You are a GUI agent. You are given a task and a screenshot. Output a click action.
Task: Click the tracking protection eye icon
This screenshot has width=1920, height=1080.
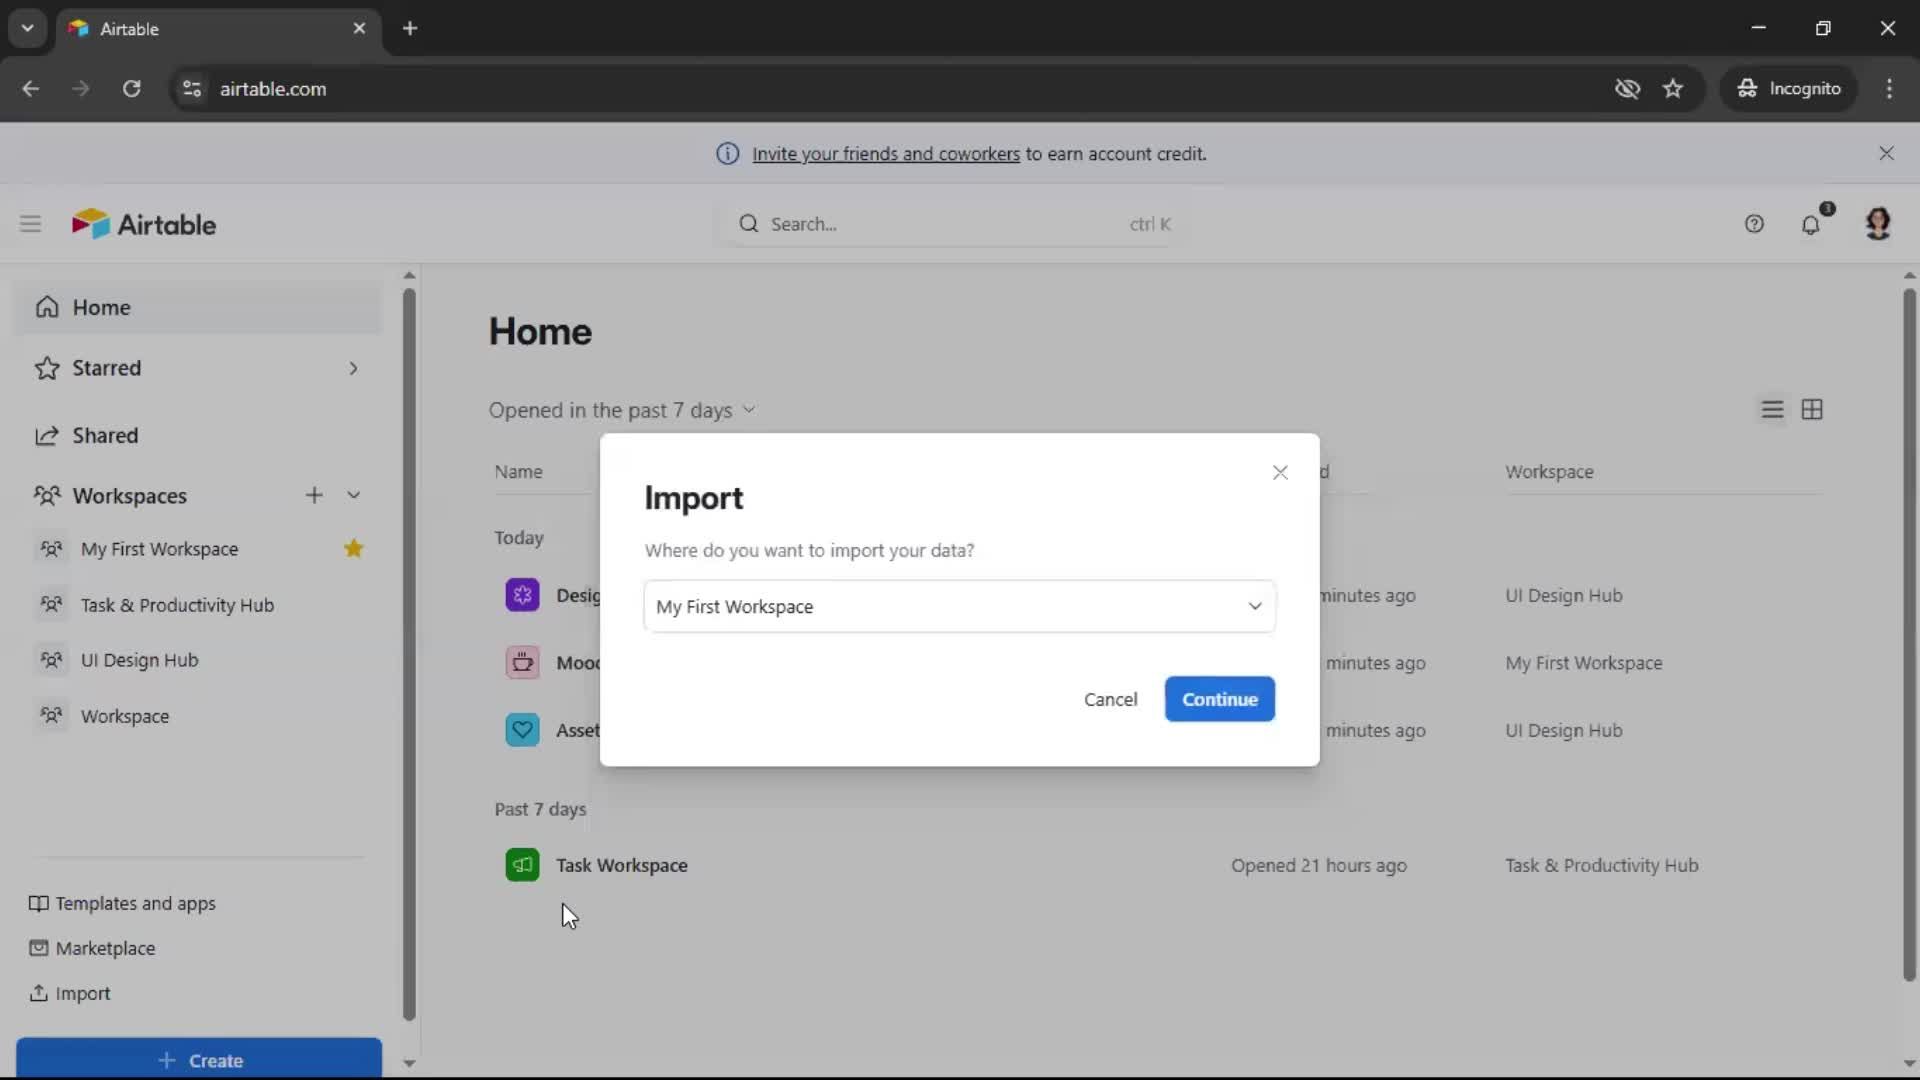[1627, 89]
